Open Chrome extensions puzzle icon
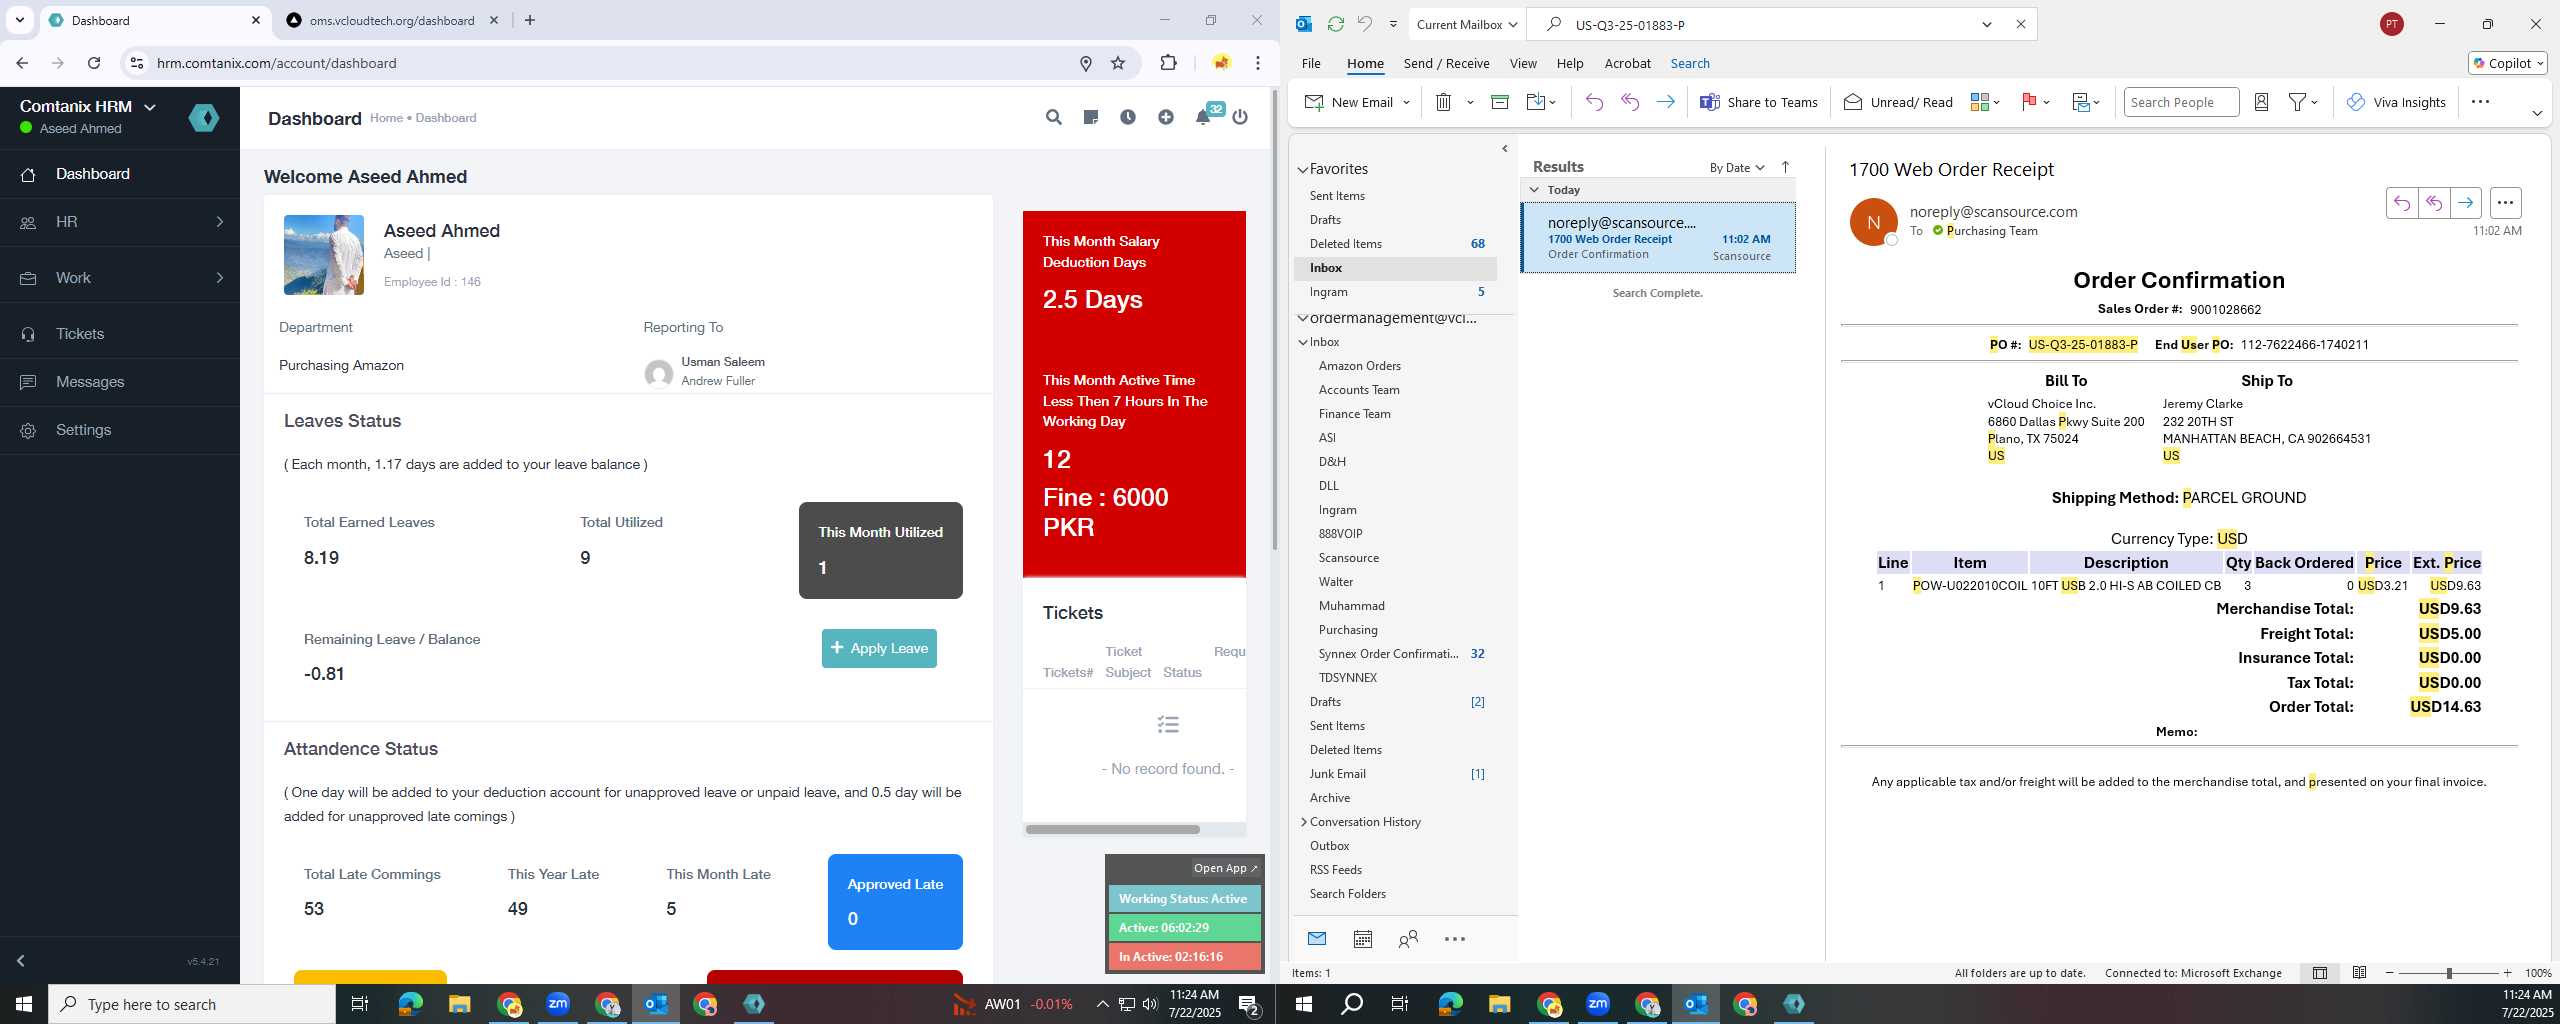The height and width of the screenshot is (1024, 2560). coord(1168,63)
